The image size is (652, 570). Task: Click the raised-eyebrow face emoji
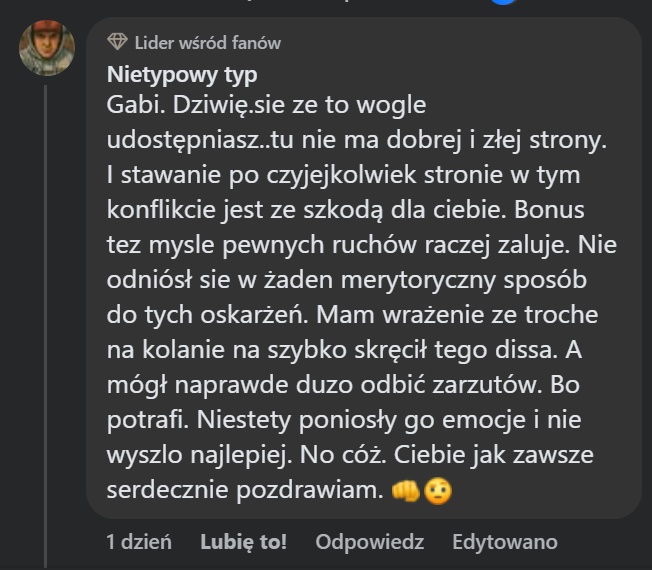coord(436,491)
